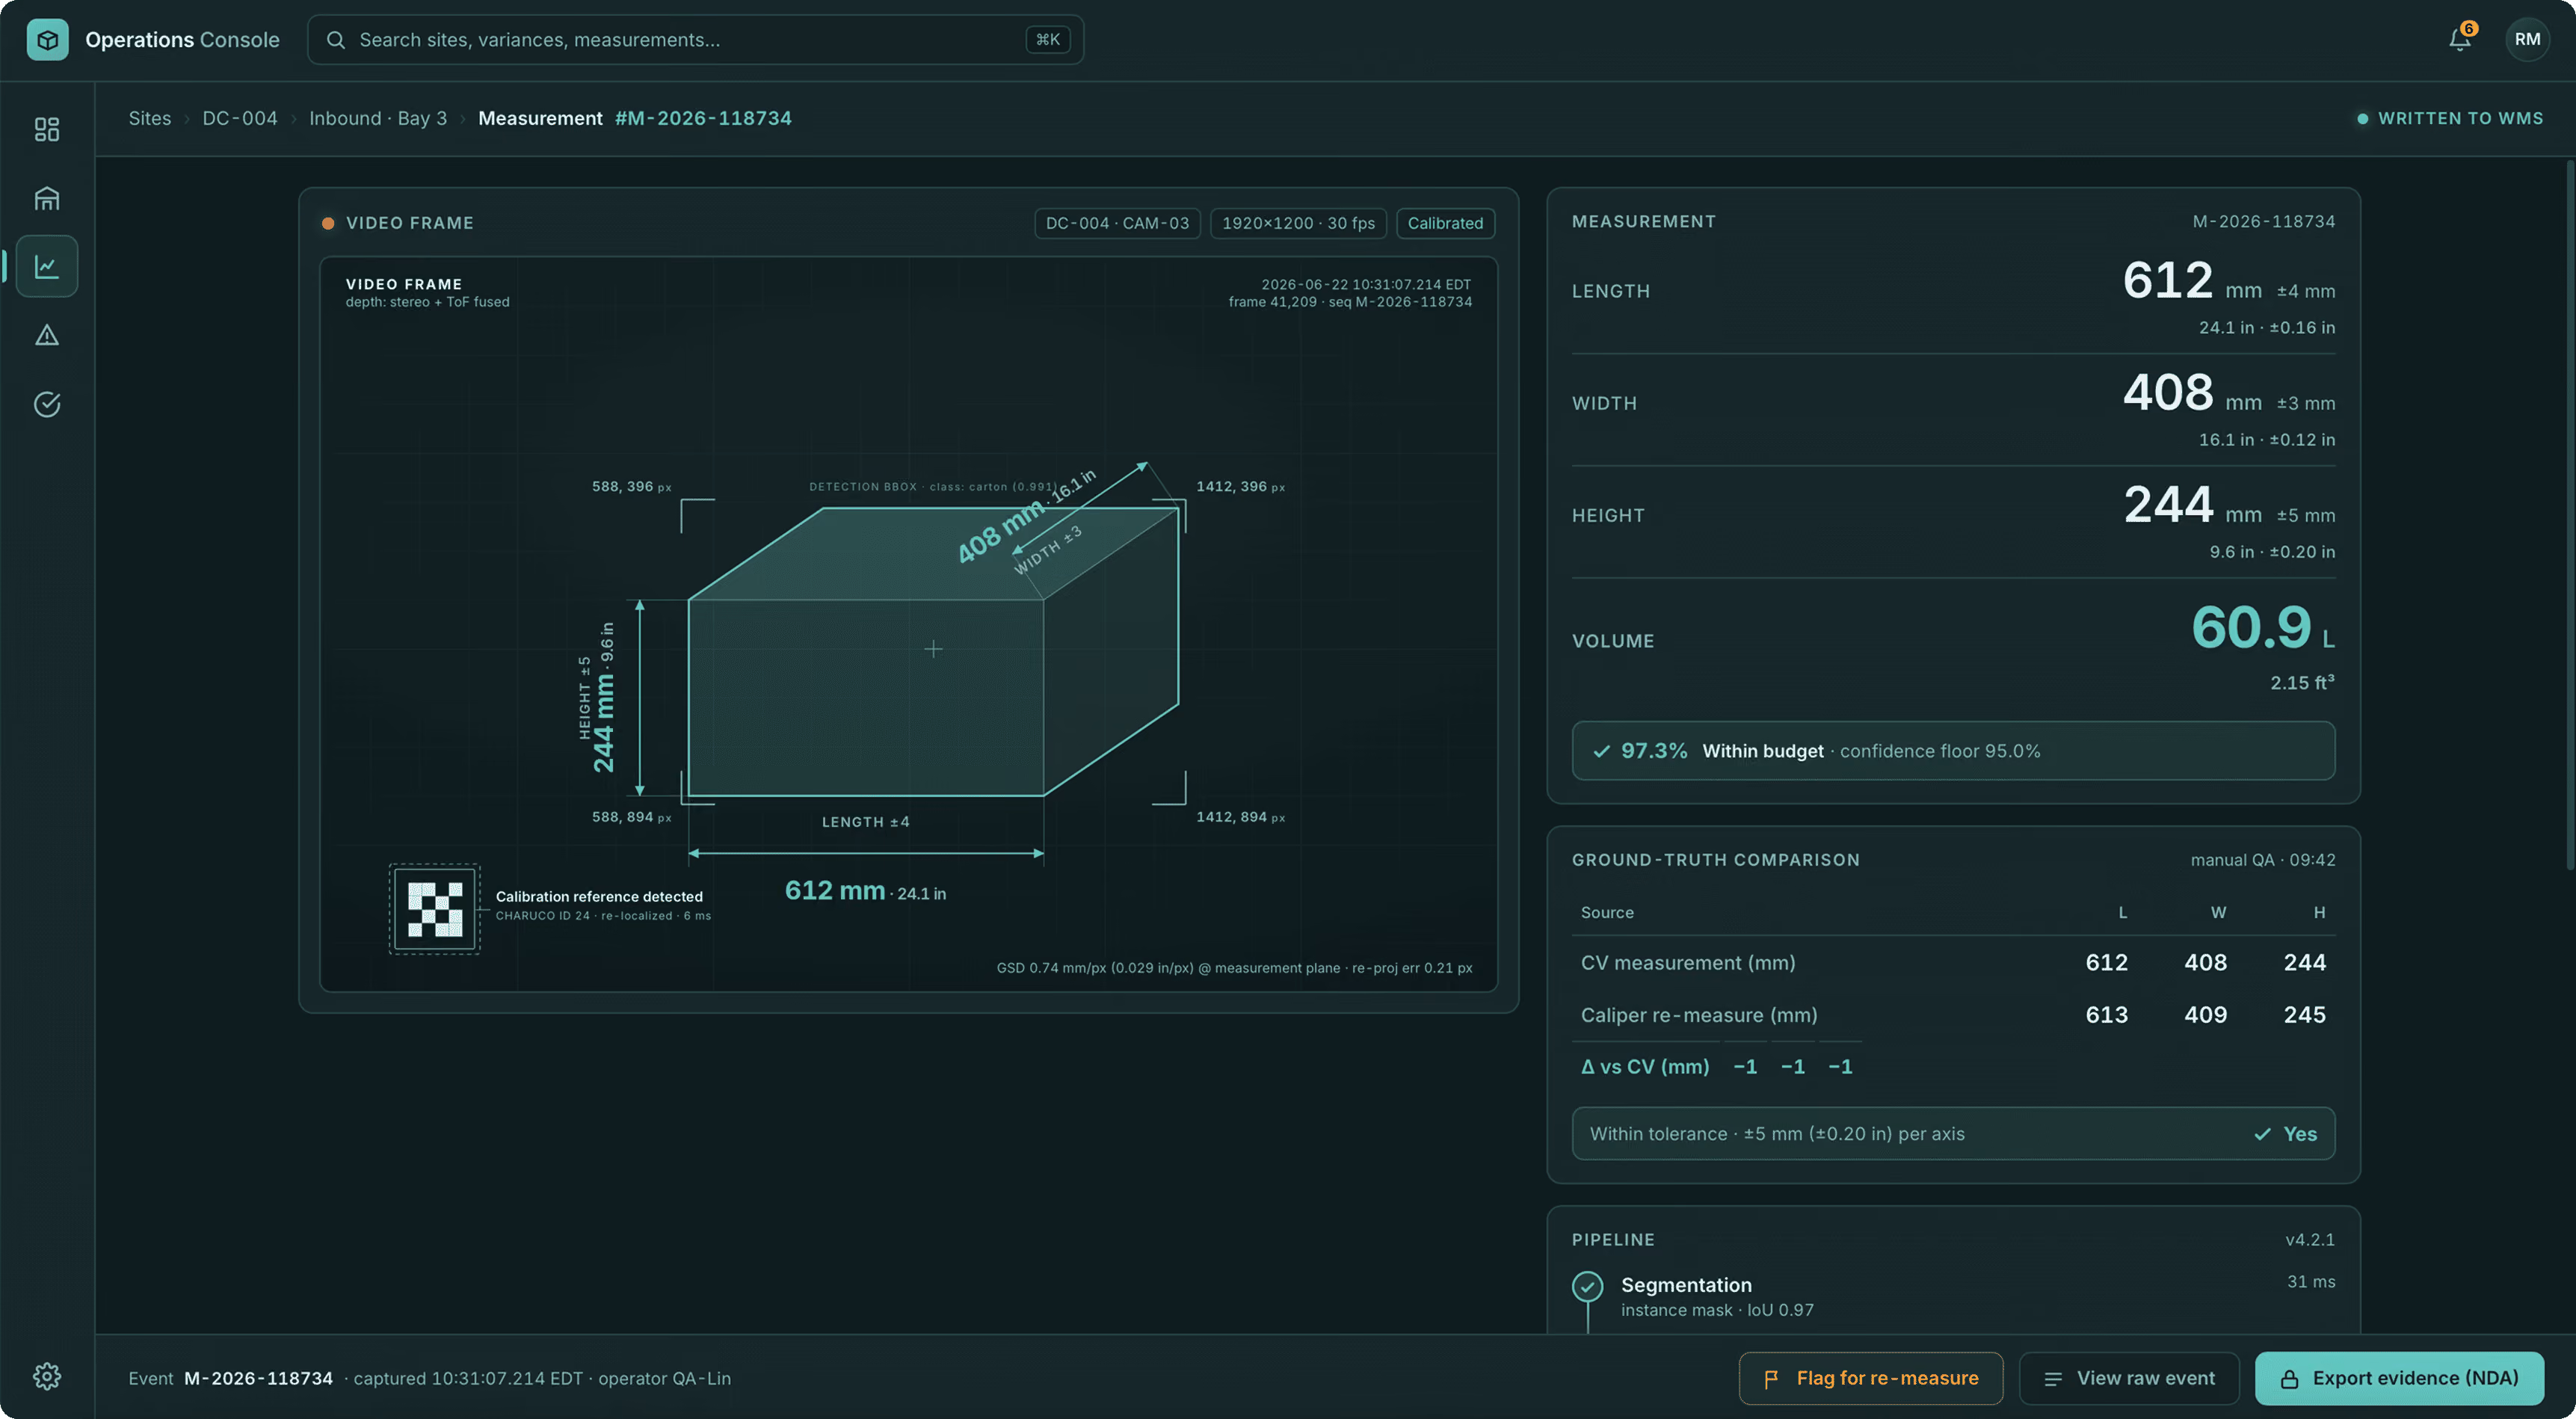Click caliper width value 409
The width and height of the screenshot is (2576, 1419).
click(2205, 1014)
